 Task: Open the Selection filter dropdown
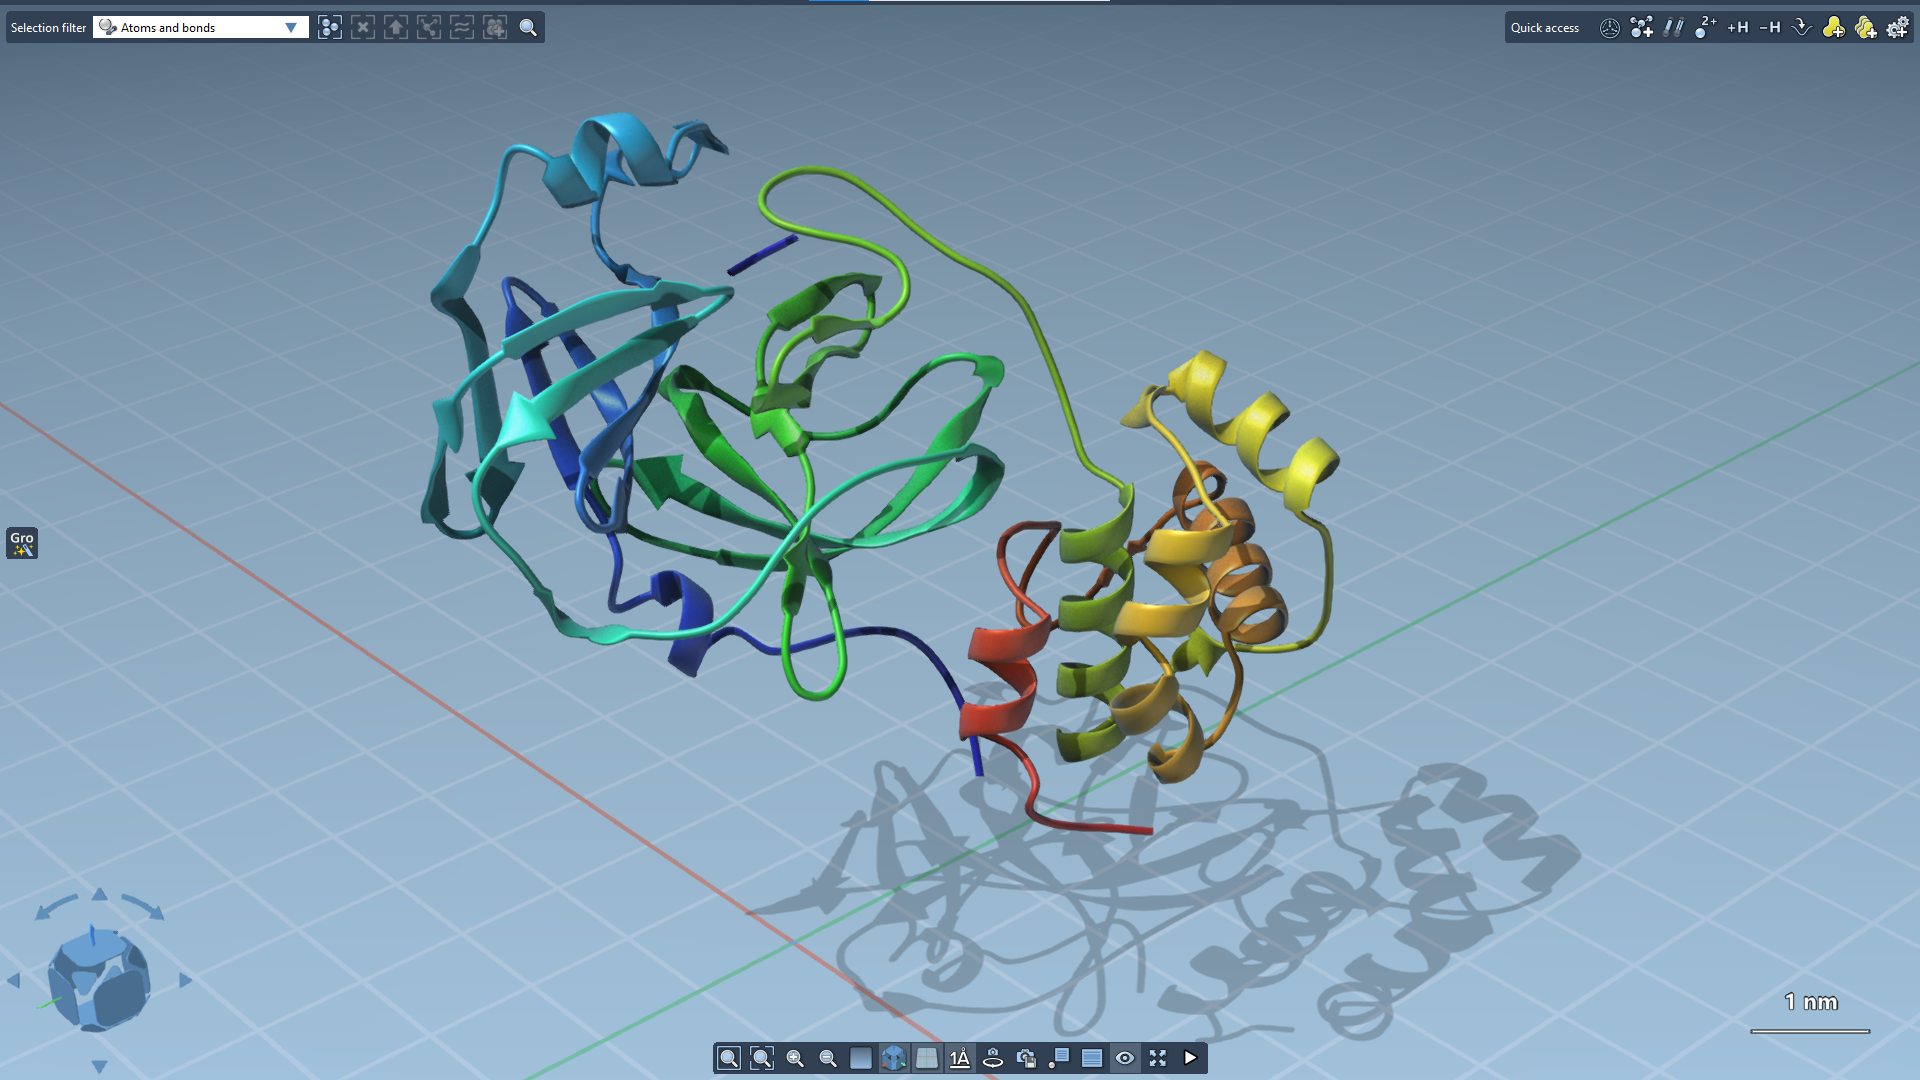[200, 27]
